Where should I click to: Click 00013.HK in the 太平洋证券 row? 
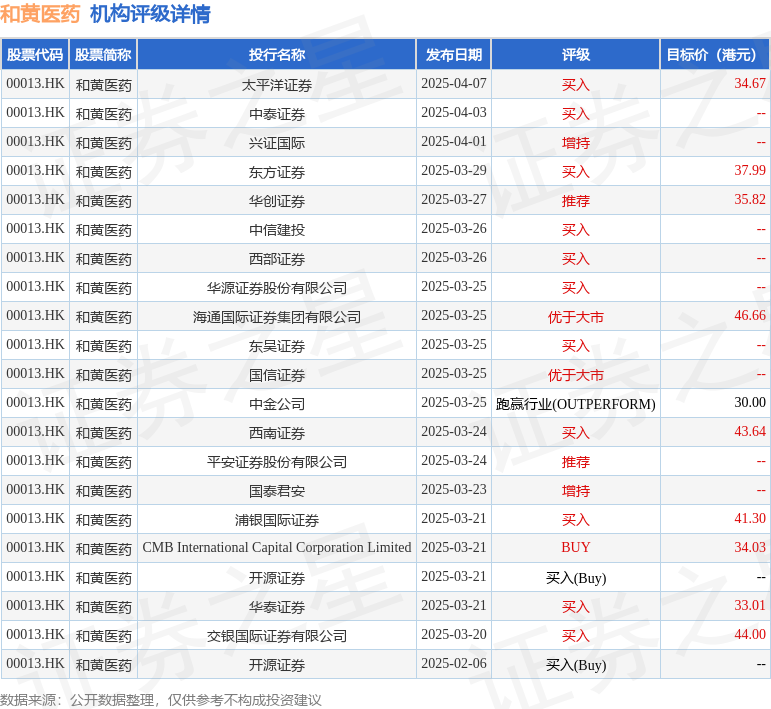pos(35,84)
